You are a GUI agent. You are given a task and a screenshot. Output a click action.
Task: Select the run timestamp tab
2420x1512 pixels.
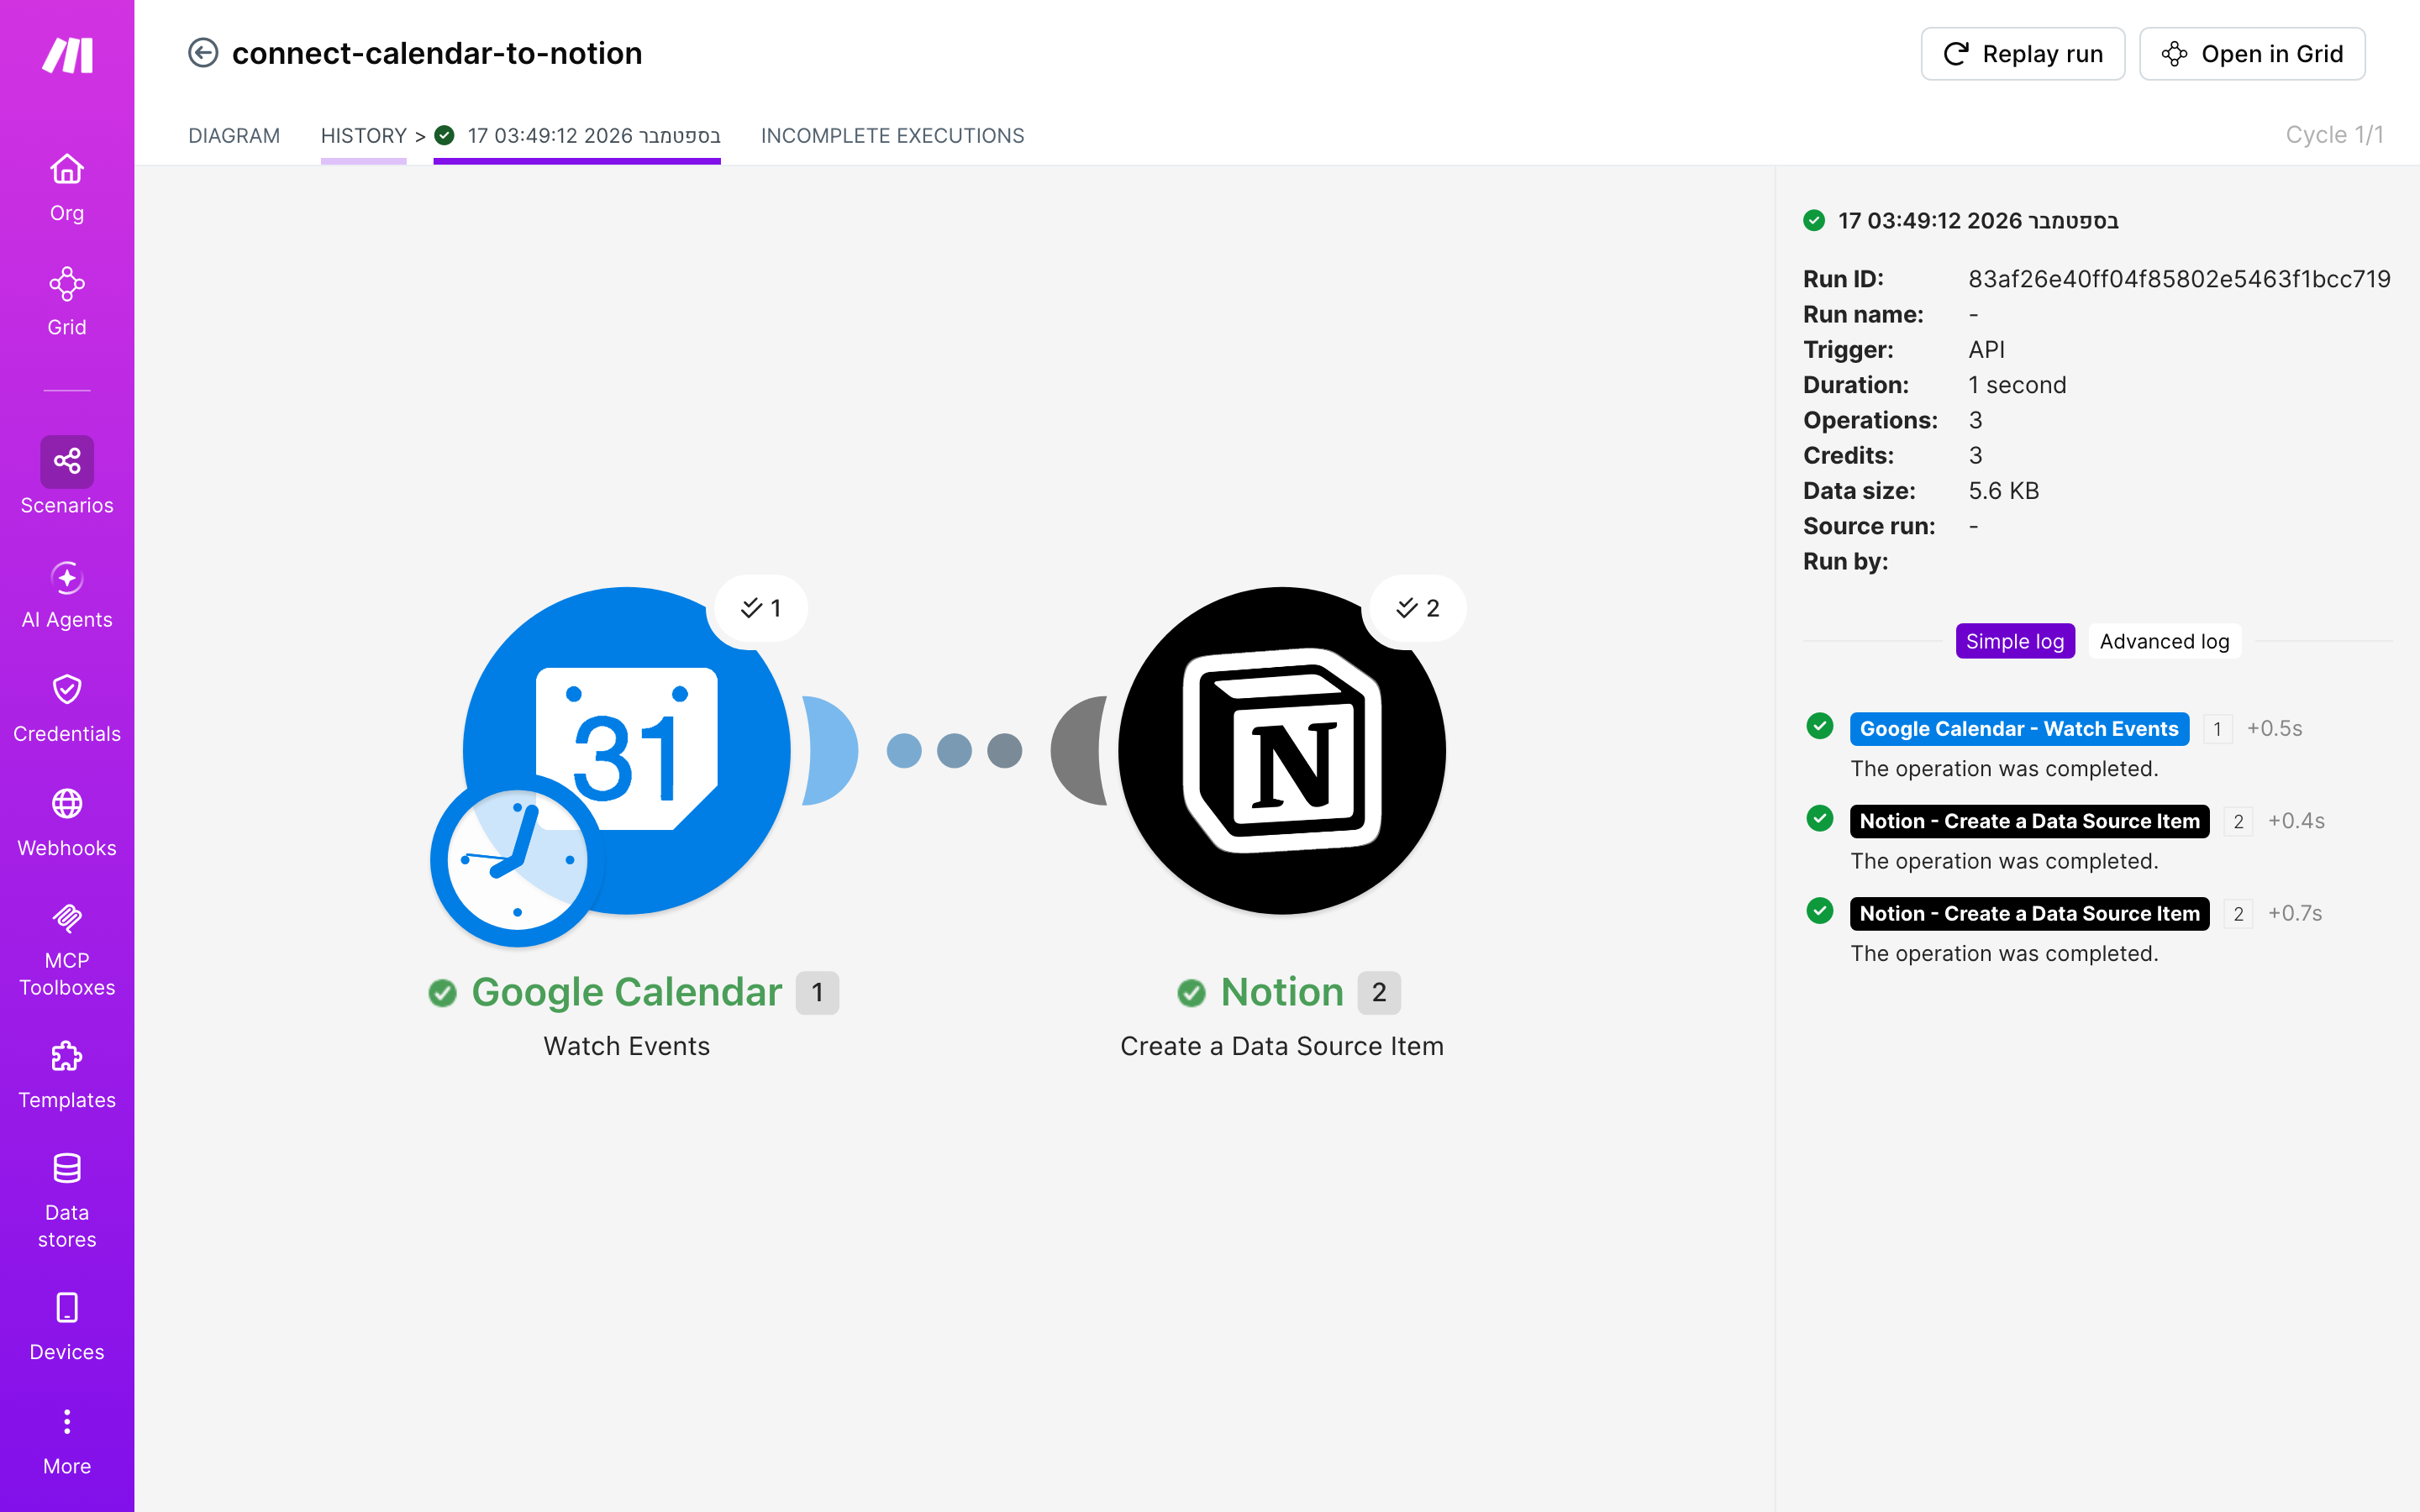(577, 135)
